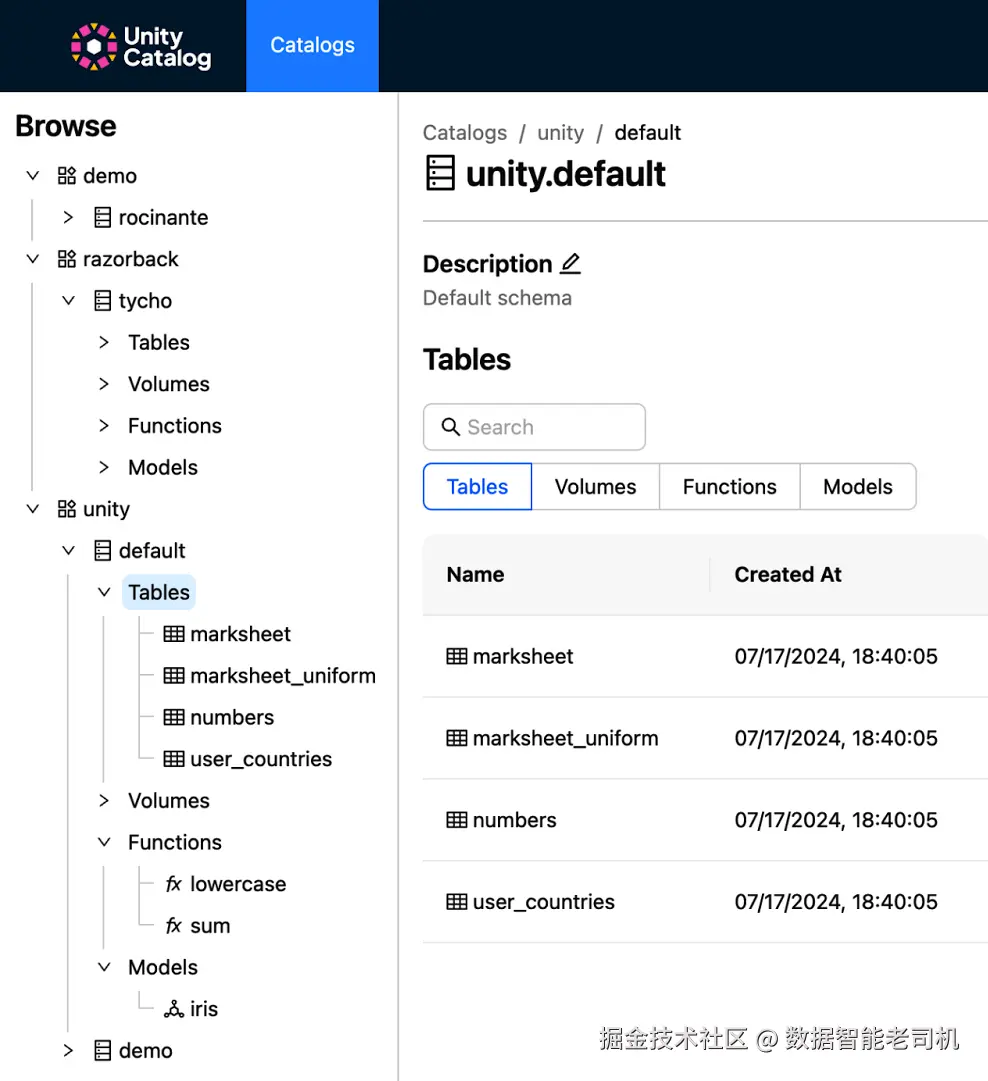
Task: Click the lowercase function fx icon
Action: click(x=174, y=885)
